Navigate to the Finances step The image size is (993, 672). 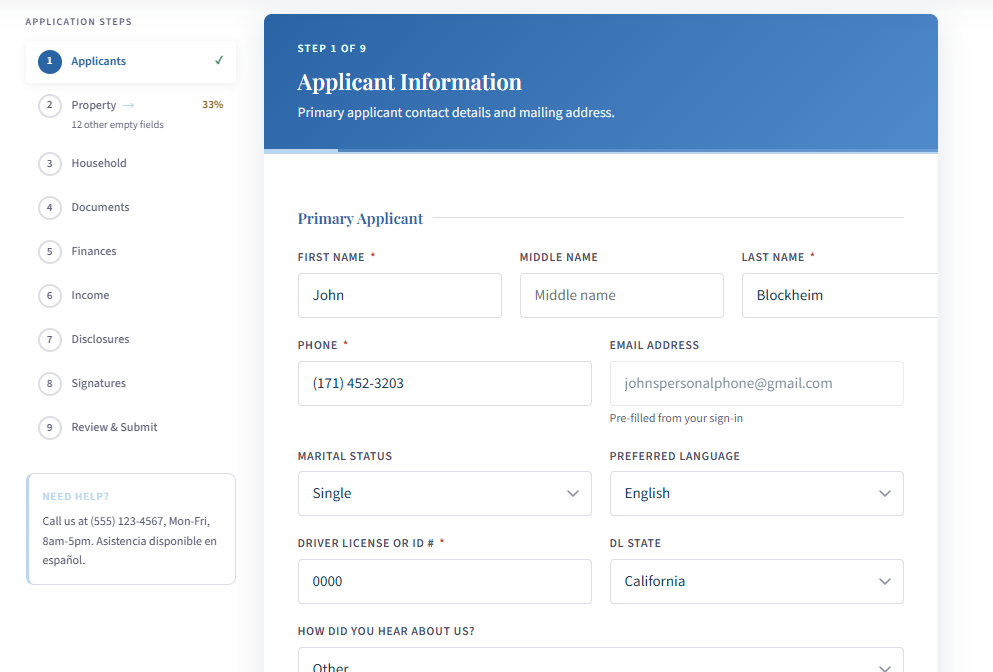[131, 251]
